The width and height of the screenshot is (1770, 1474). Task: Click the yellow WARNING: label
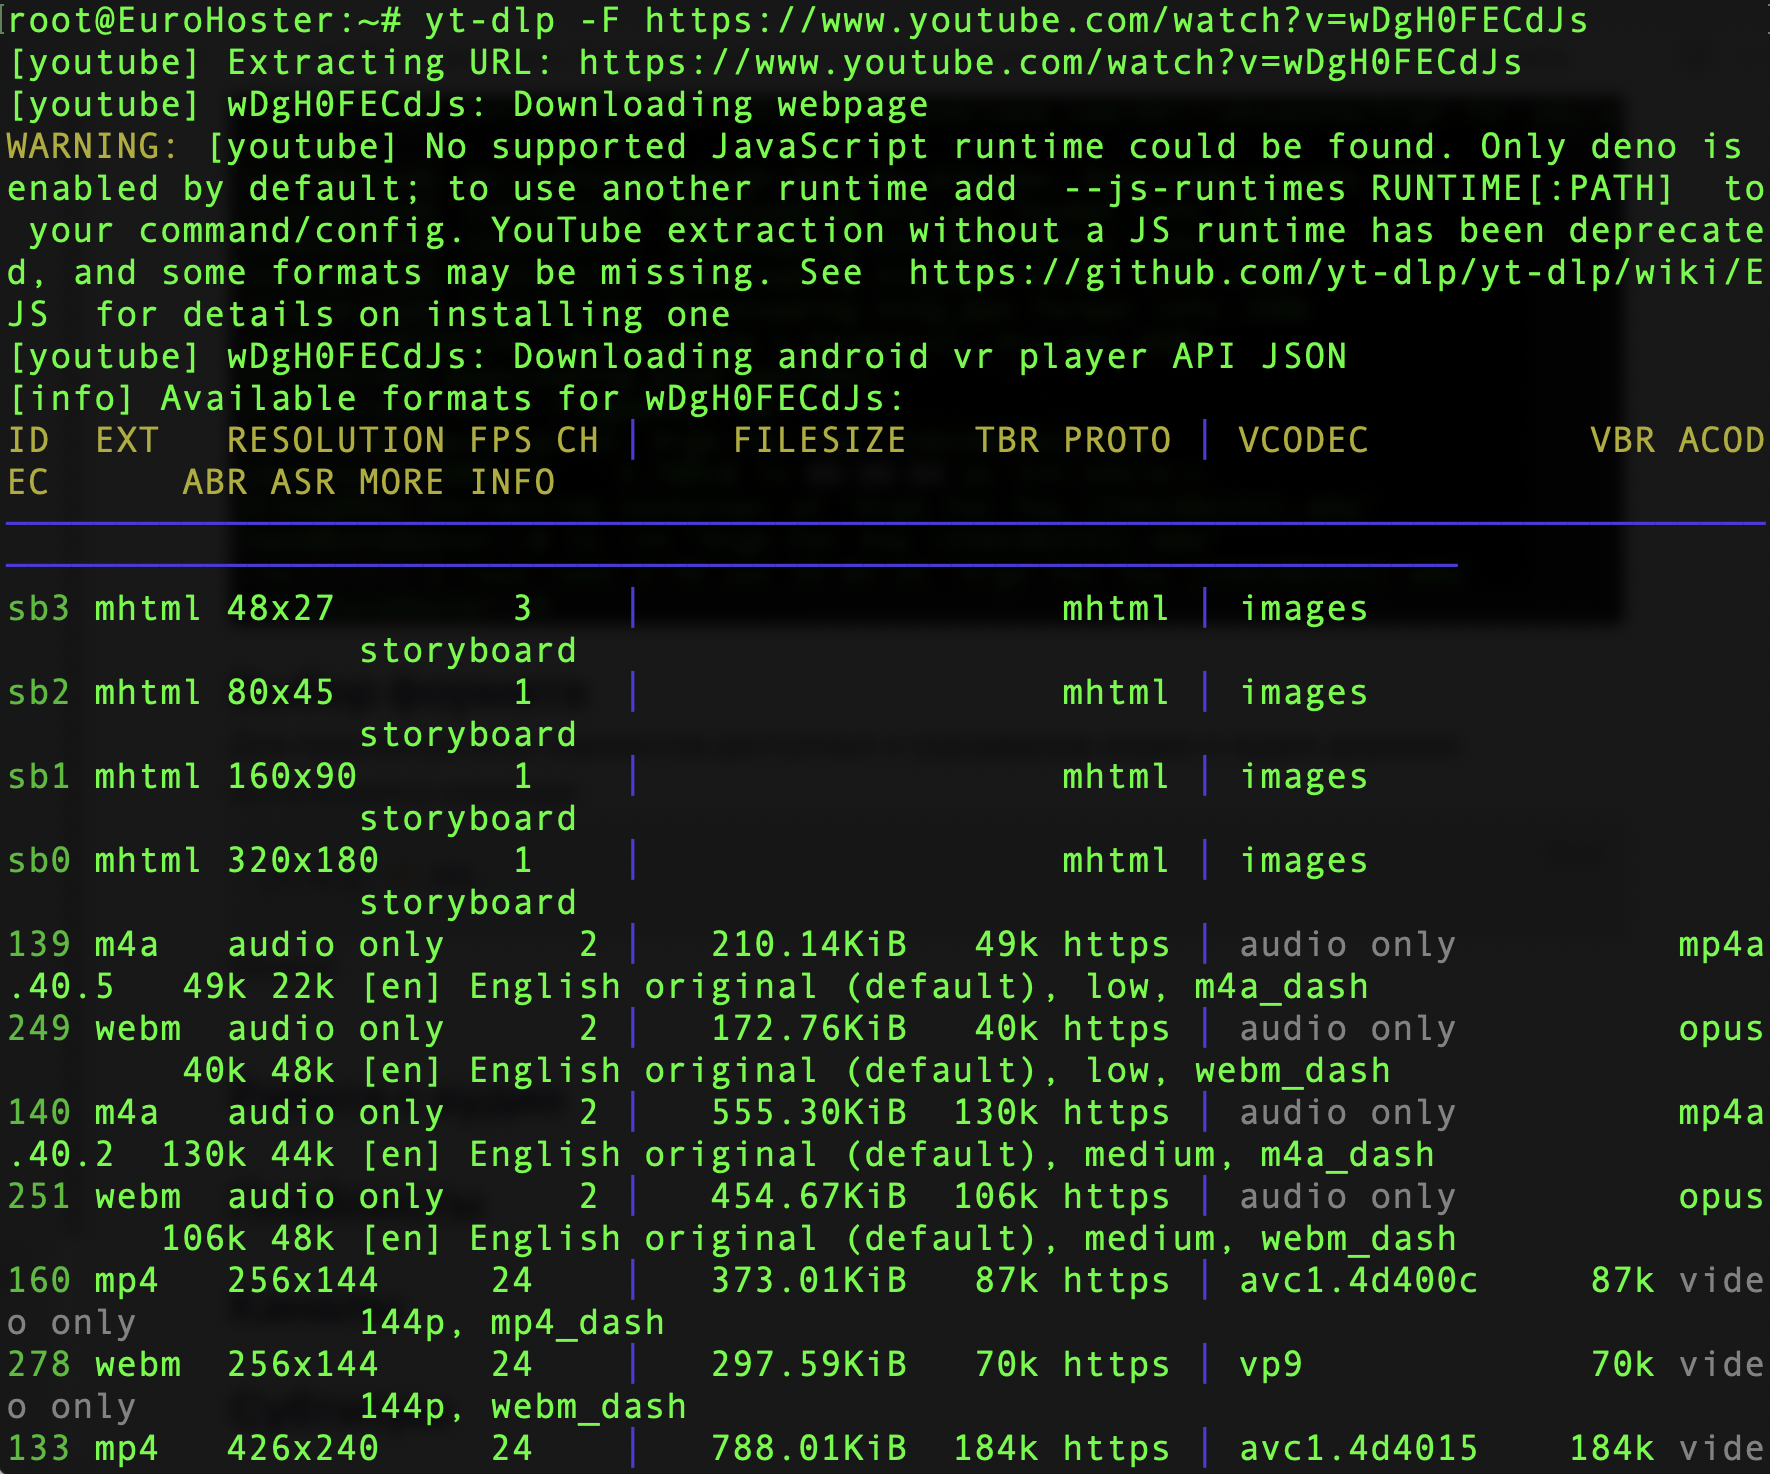pyautogui.click(x=93, y=146)
